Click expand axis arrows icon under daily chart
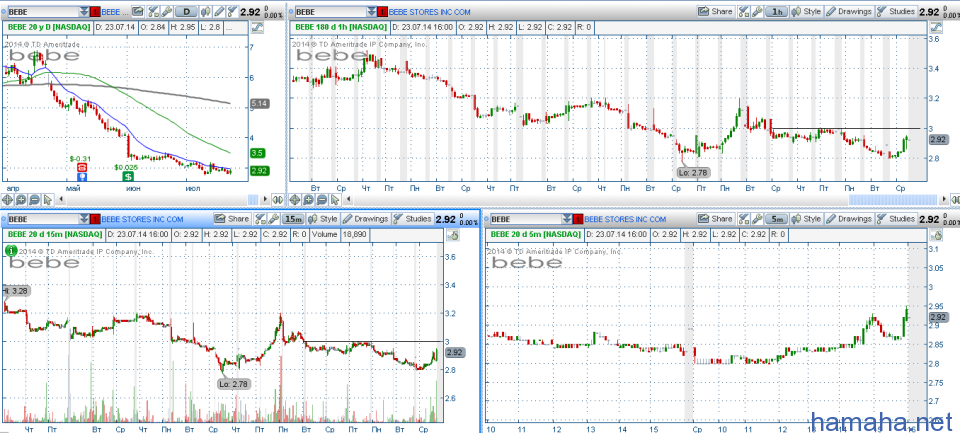The height and width of the screenshot is (433, 960). pos(277,200)
